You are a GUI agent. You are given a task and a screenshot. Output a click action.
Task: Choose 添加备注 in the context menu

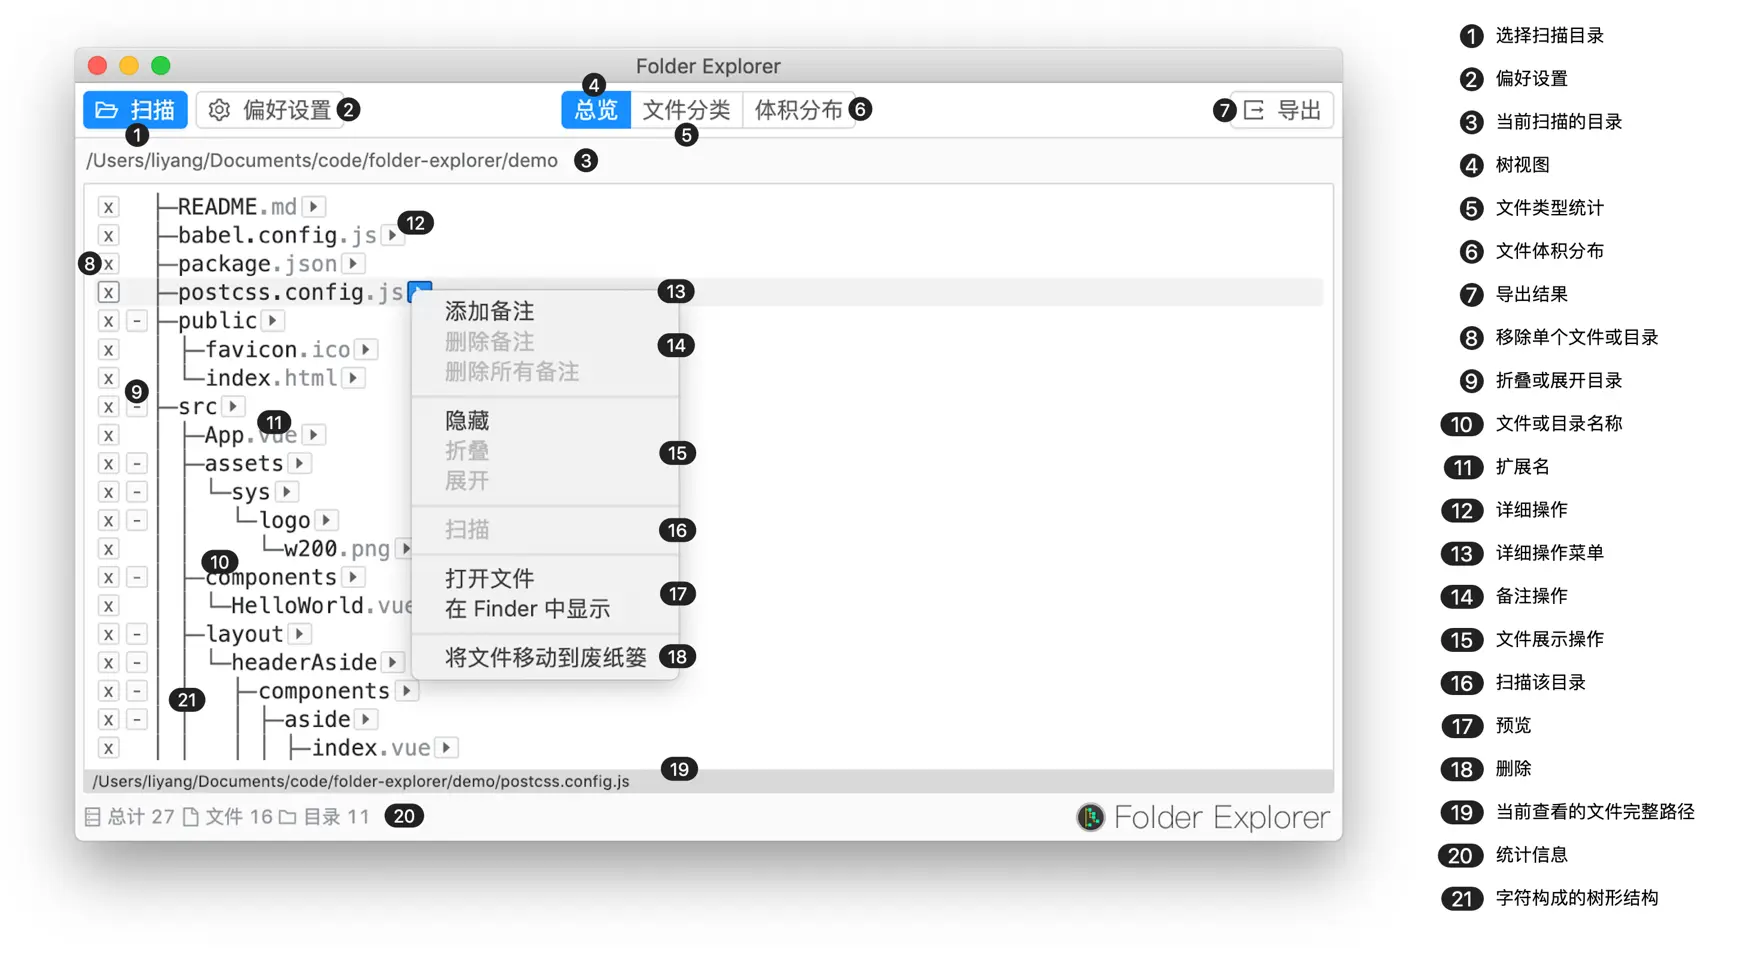tap(489, 312)
